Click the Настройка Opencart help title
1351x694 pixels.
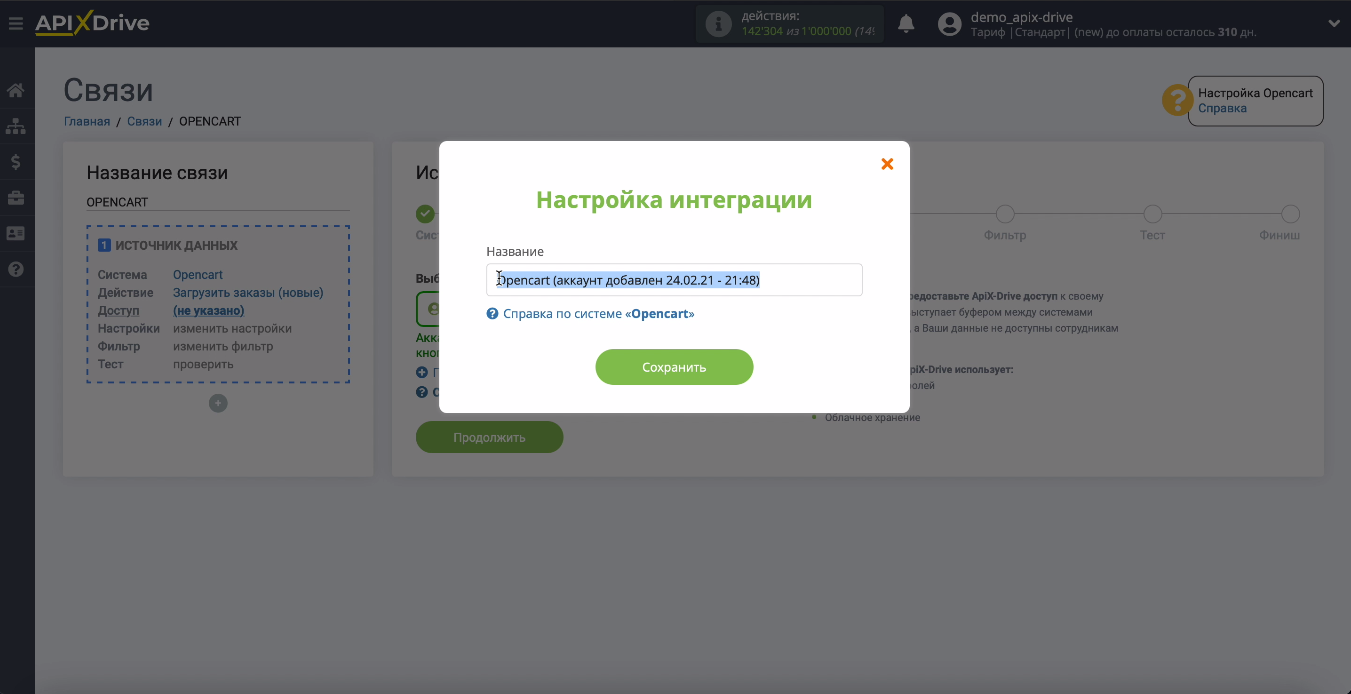(1255, 93)
